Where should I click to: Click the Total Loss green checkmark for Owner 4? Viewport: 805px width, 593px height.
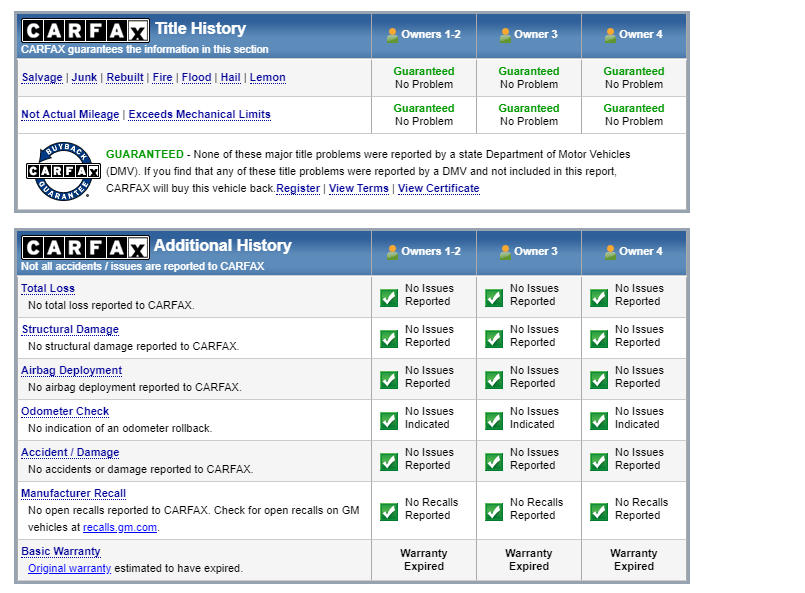599,298
